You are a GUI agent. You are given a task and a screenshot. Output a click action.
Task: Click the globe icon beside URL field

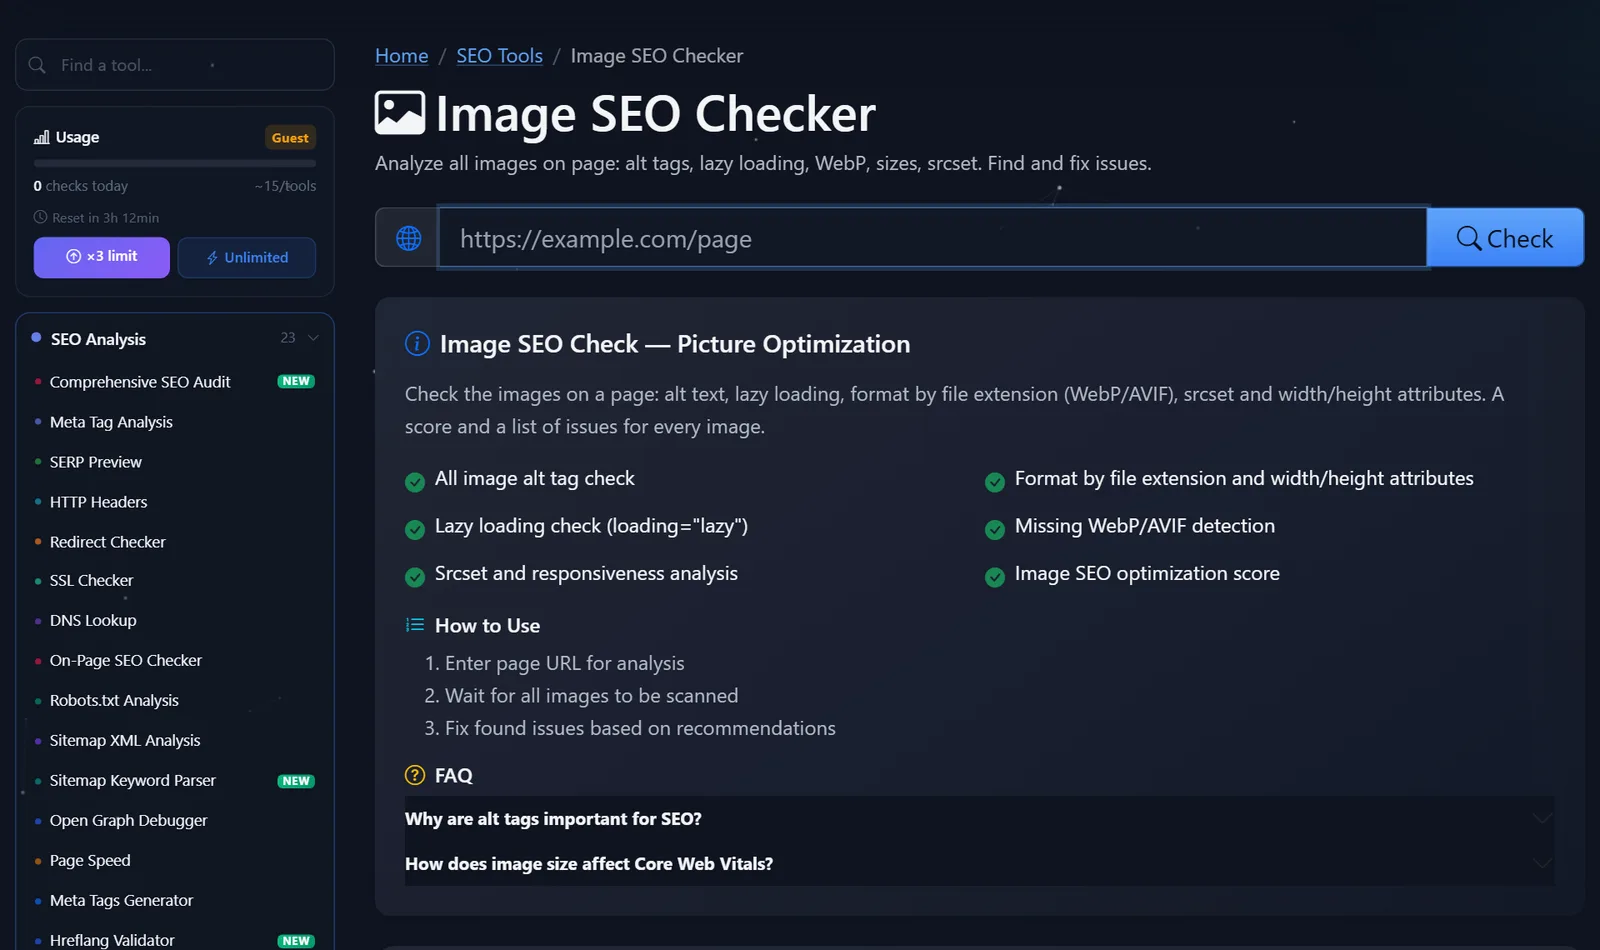pyautogui.click(x=408, y=238)
